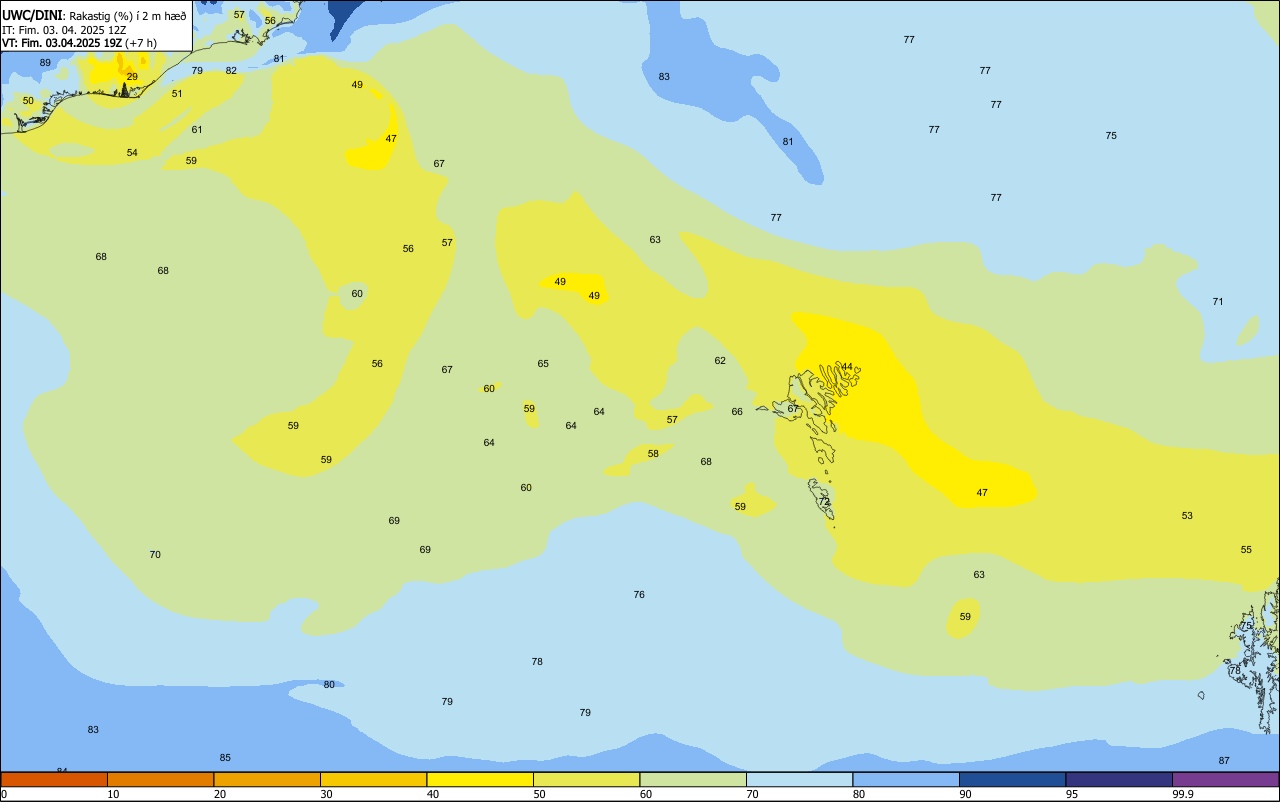This screenshot has width=1280, height=802.
Task: Click the map value 51
Action: point(177,94)
